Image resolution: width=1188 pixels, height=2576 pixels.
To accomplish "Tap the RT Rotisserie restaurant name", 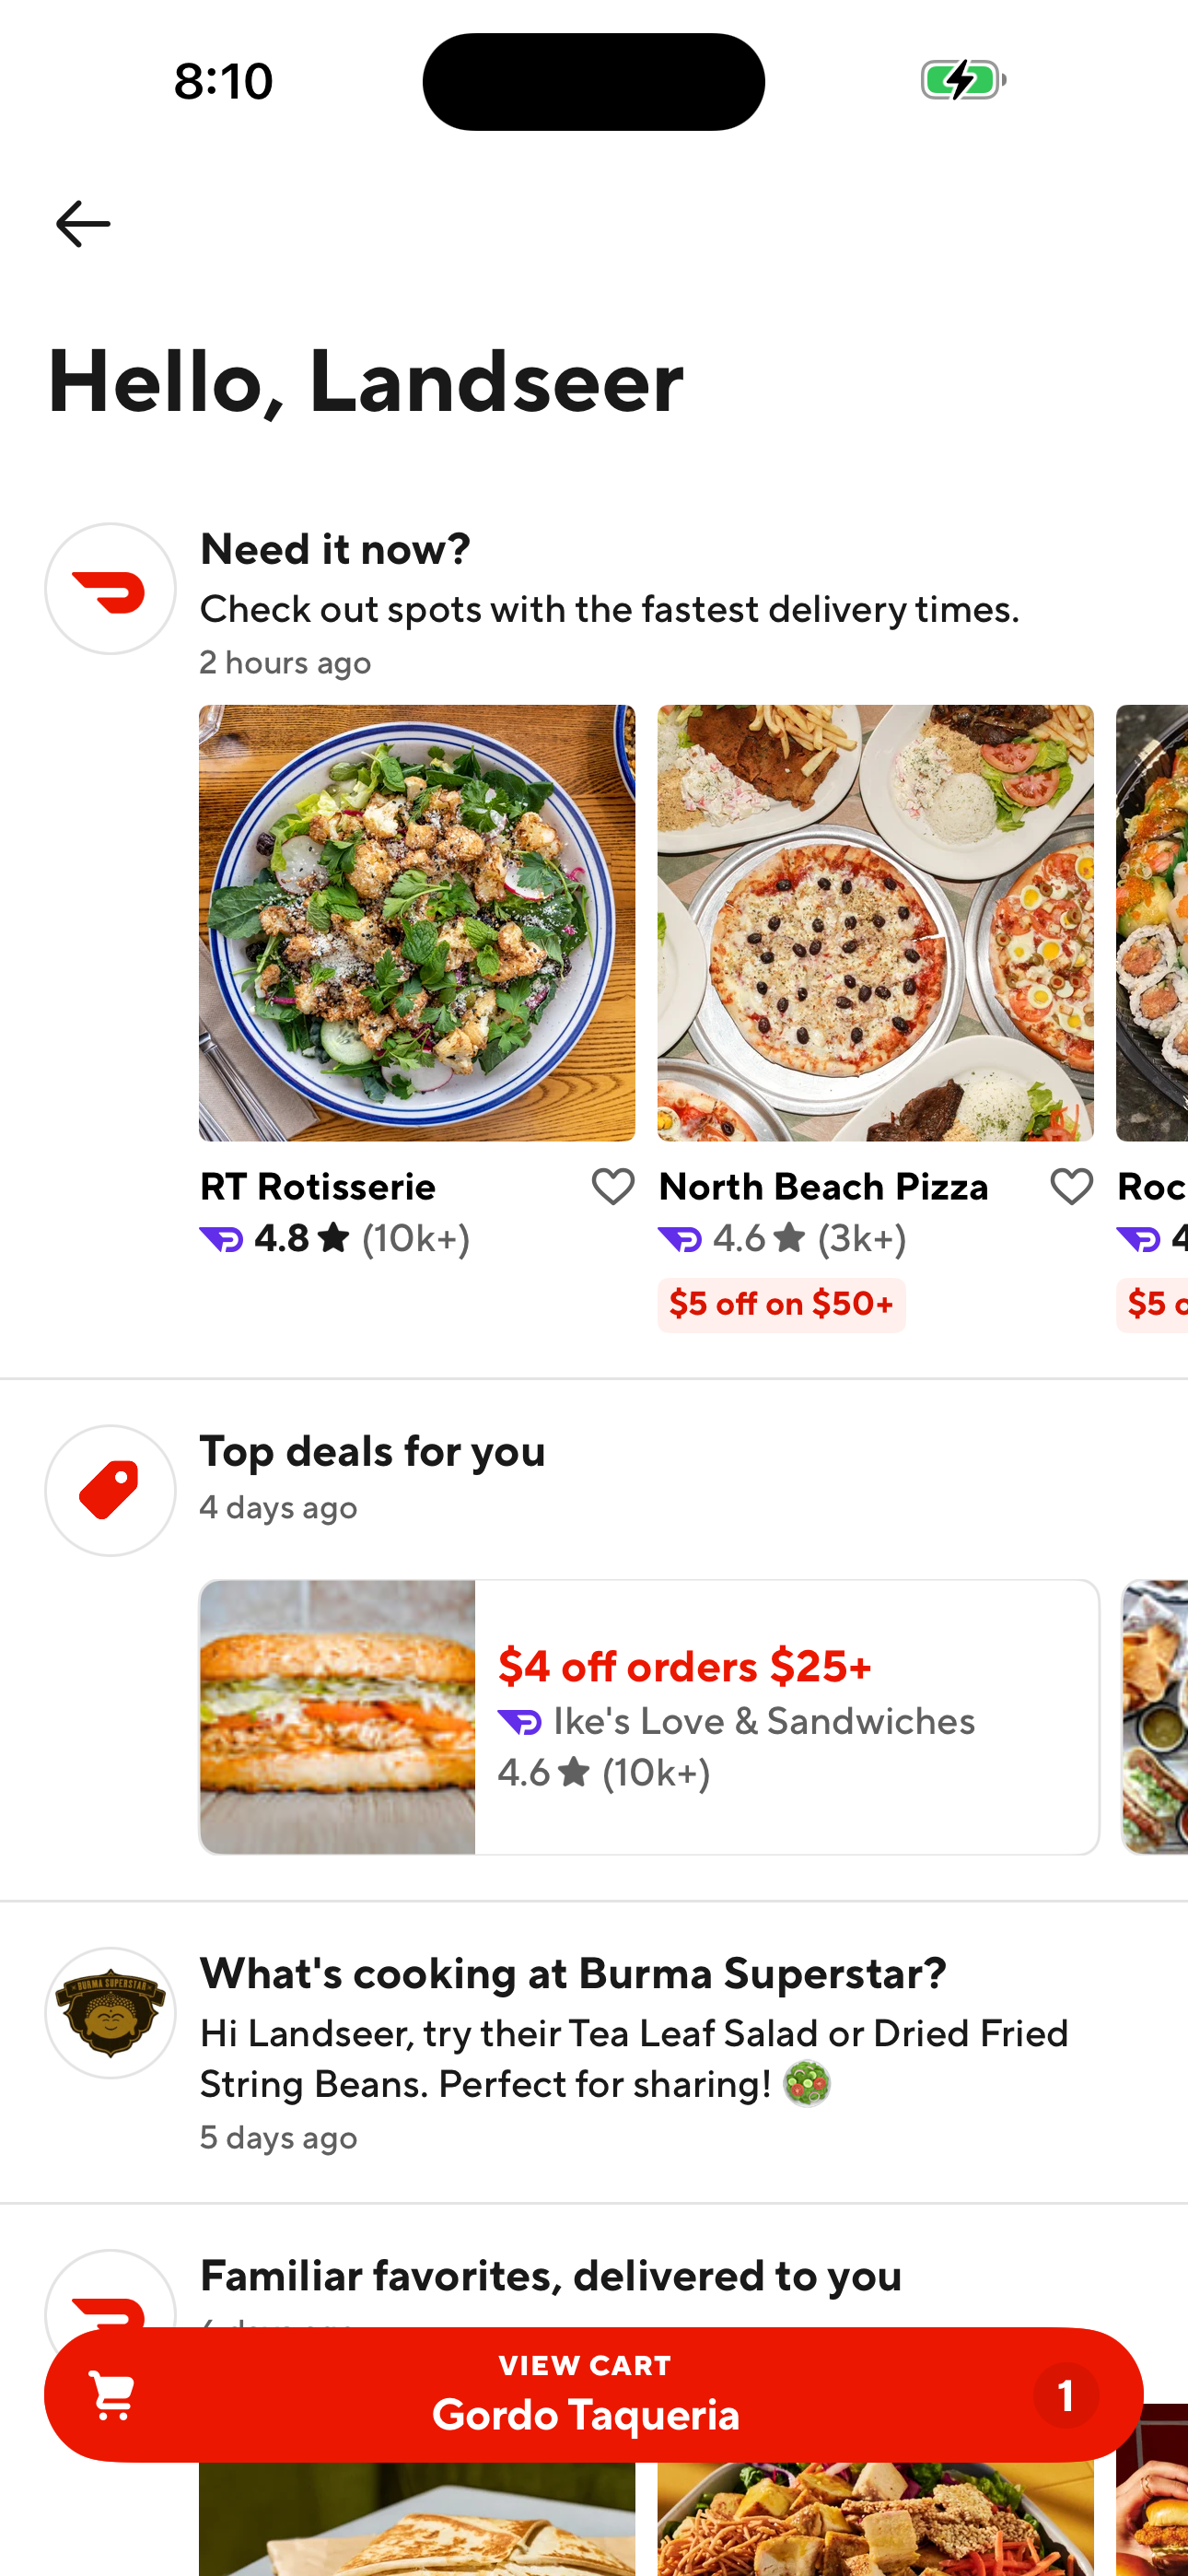I will click(x=318, y=1187).
